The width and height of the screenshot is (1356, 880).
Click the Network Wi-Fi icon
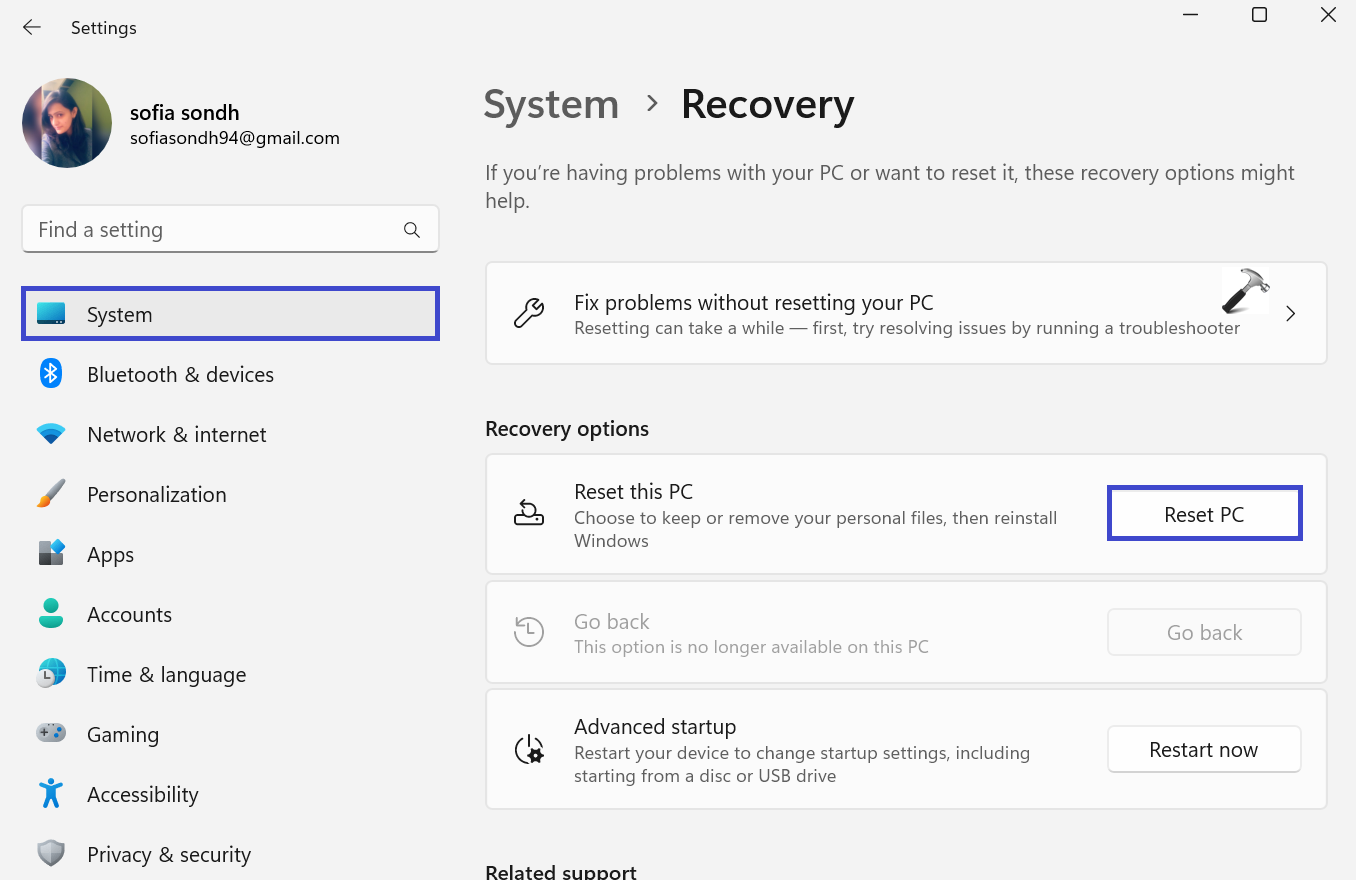[x=51, y=434]
